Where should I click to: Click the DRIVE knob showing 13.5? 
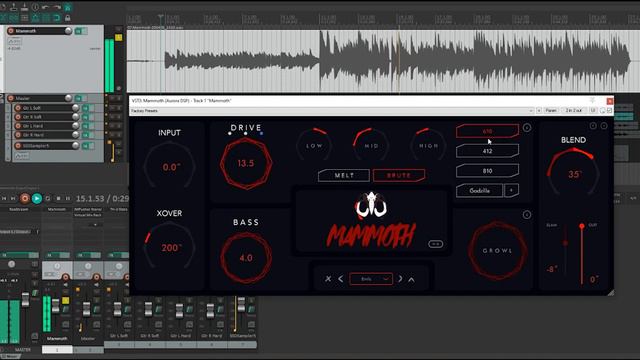(x=246, y=163)
